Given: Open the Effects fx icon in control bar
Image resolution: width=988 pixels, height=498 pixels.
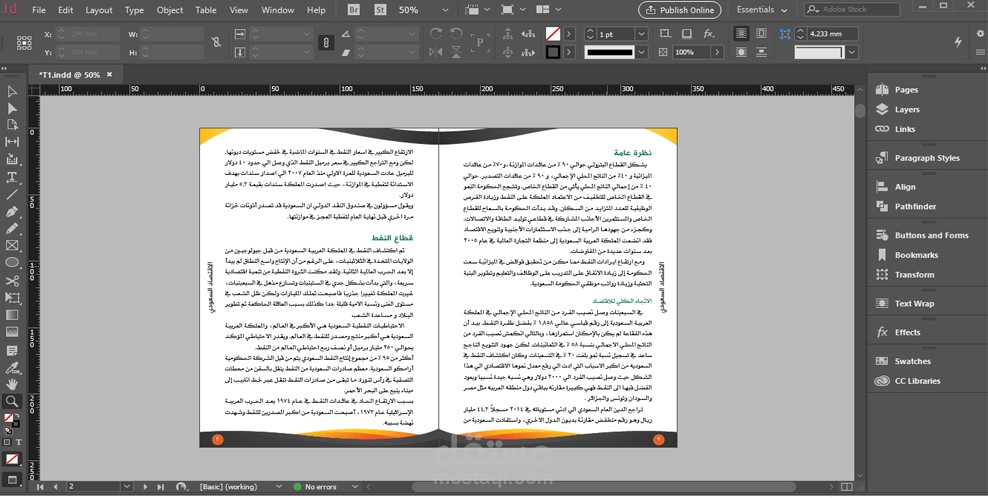Looking at the screenshot, I should tap(709, 34).
